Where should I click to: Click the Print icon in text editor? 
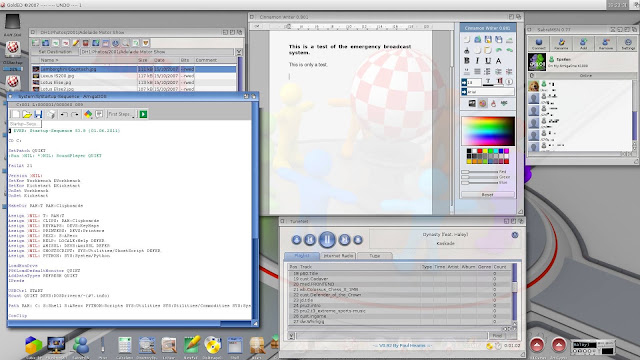point(51,114)
